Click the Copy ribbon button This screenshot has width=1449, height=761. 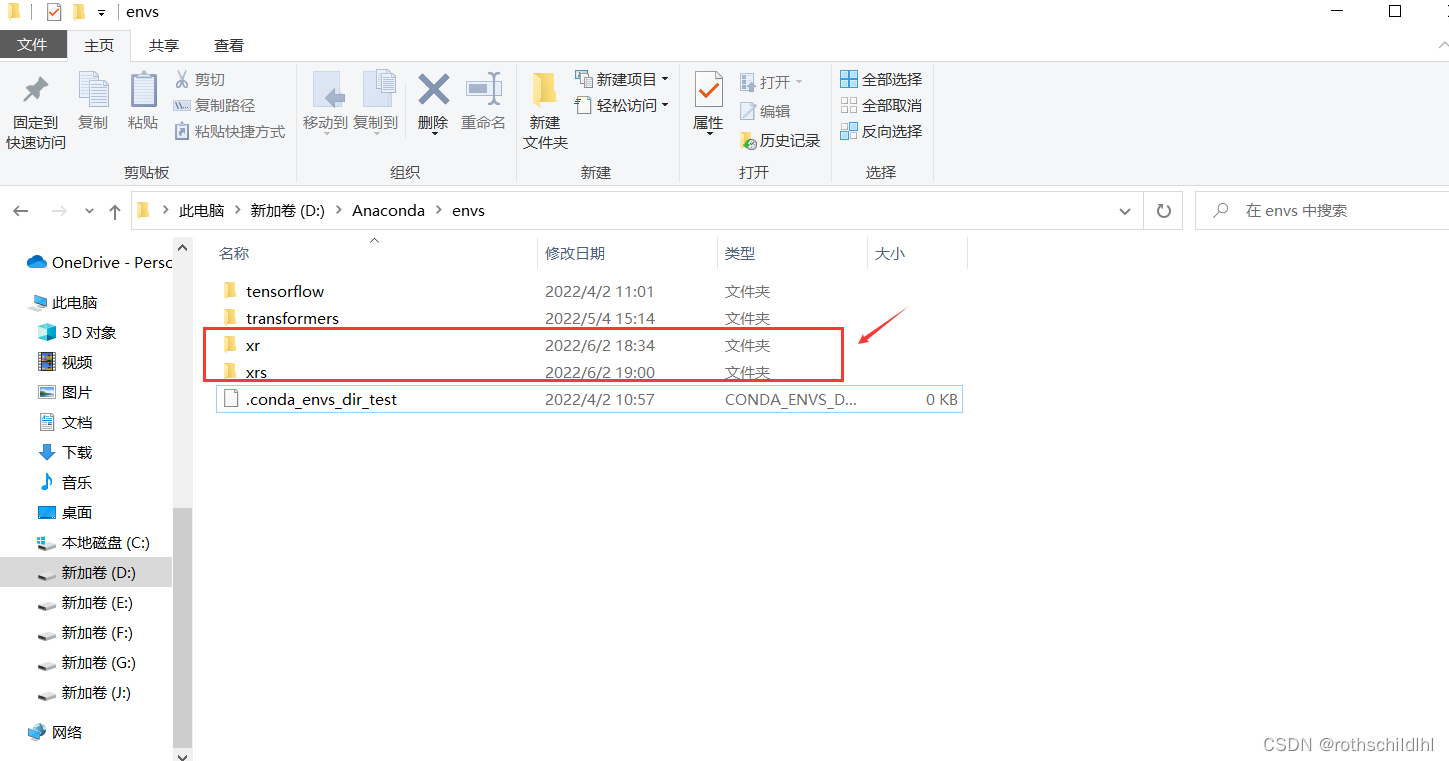pyautogui.click(x=93, y=102)
